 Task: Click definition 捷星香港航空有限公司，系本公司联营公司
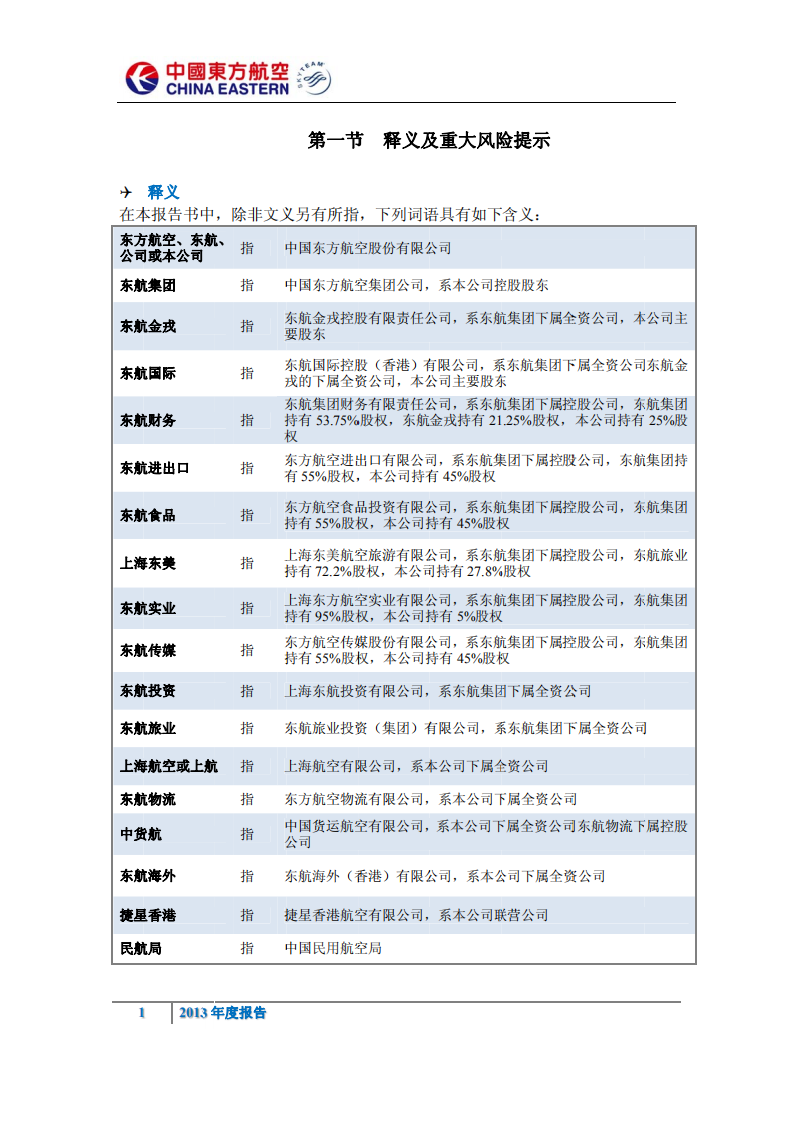pos(417,915)
